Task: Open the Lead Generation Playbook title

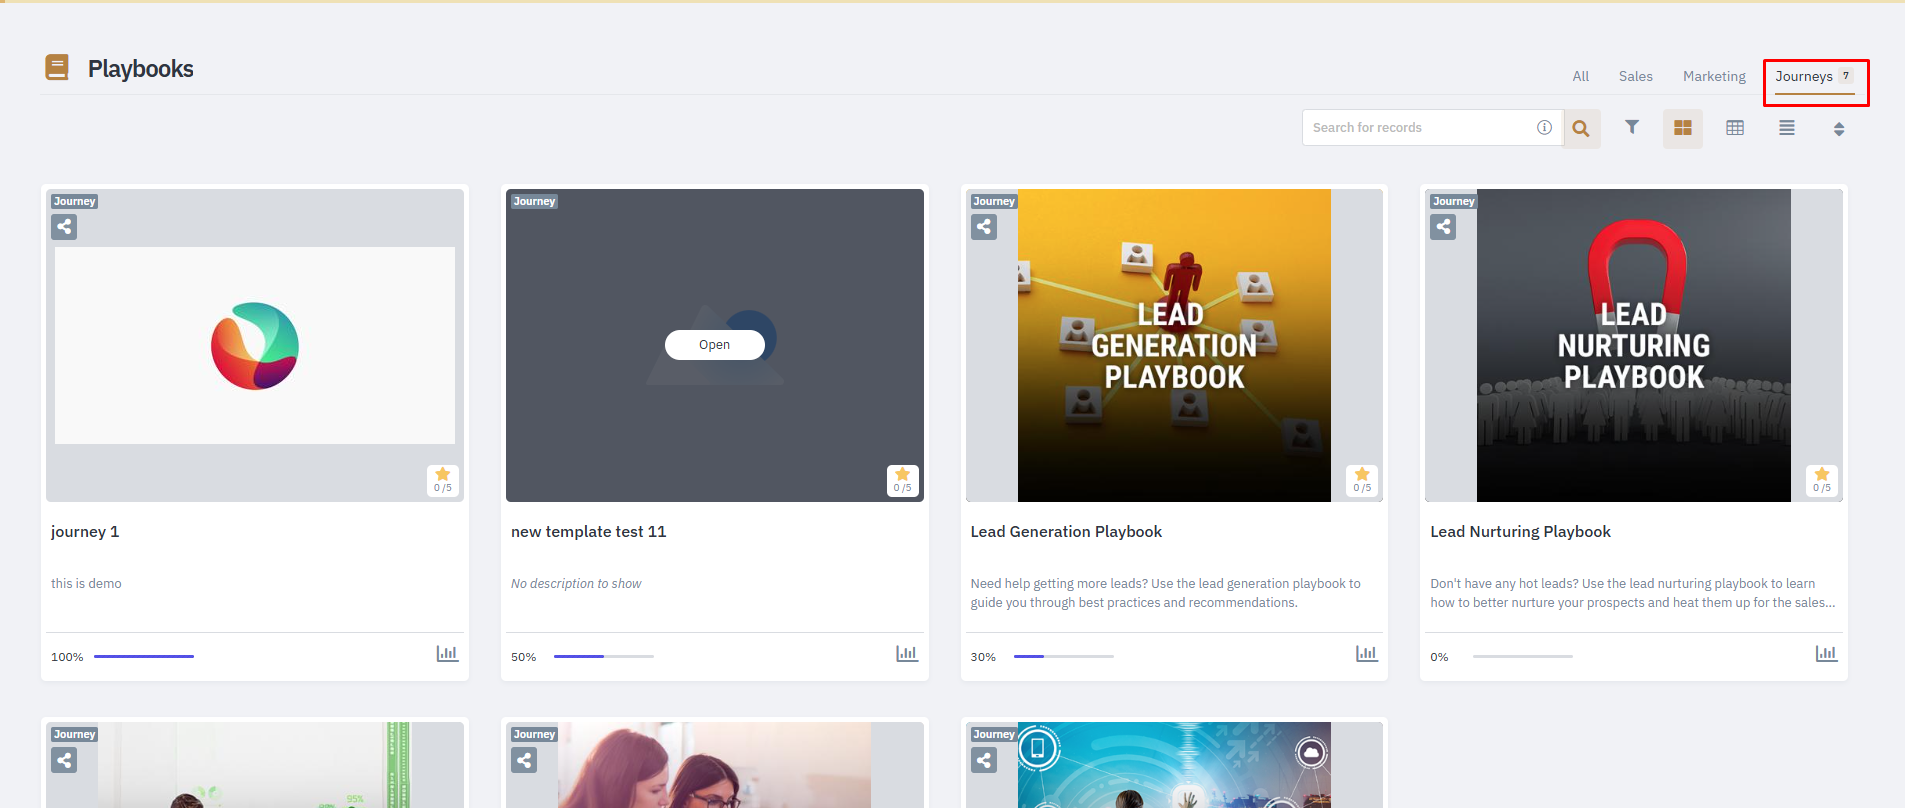Action: click(x=1066, y=532)
